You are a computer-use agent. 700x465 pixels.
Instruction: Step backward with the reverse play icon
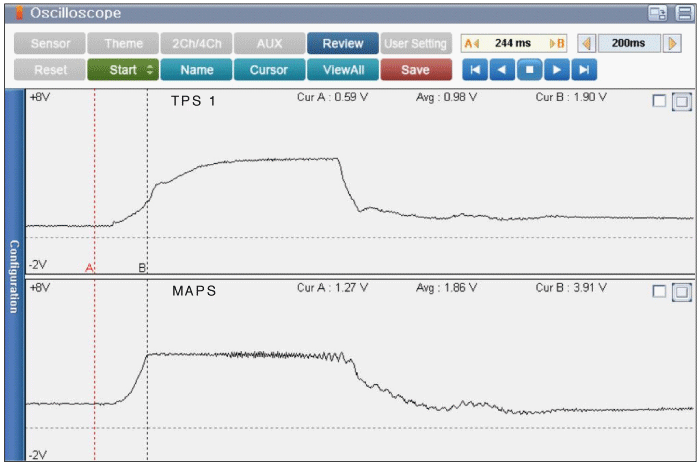[502, 70]
